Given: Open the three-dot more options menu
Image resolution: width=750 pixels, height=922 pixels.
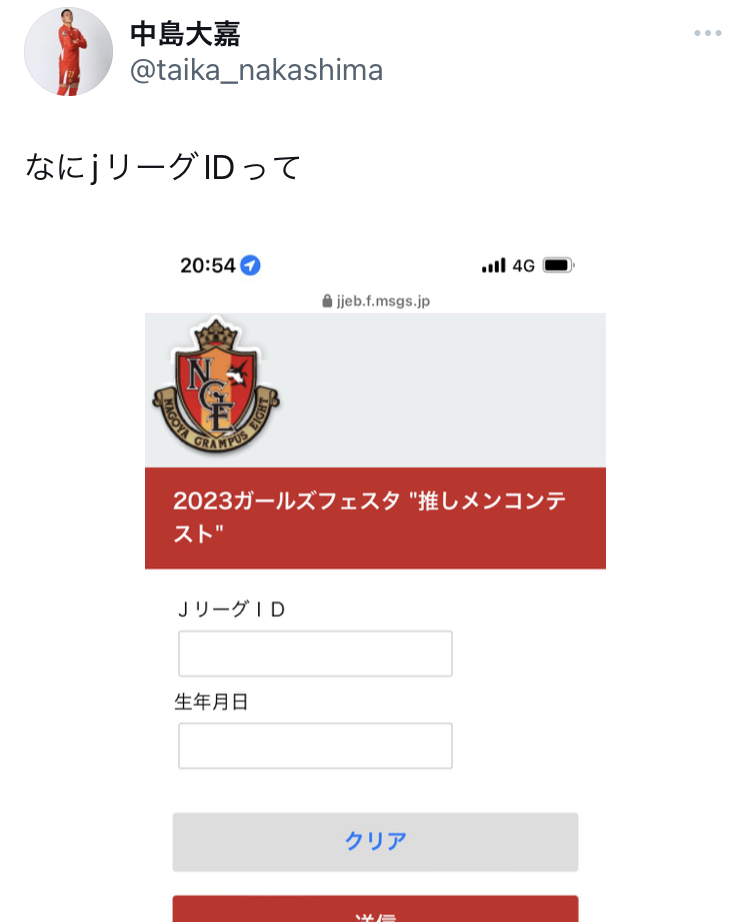Looking at the screenshot, I should 707,33.
